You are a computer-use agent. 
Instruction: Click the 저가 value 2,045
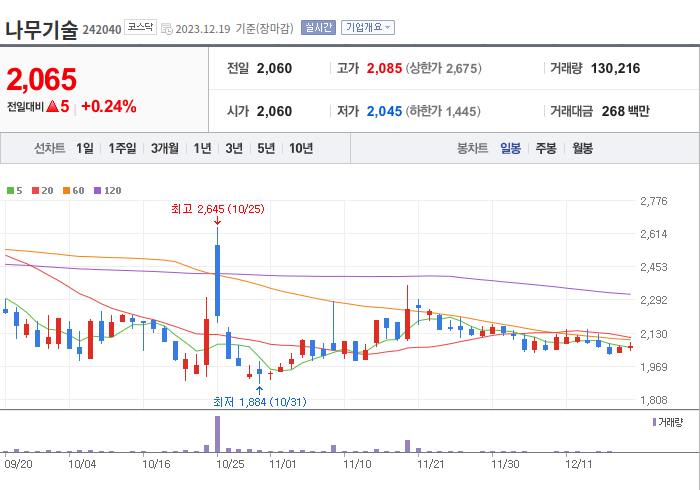click(384, 111)
